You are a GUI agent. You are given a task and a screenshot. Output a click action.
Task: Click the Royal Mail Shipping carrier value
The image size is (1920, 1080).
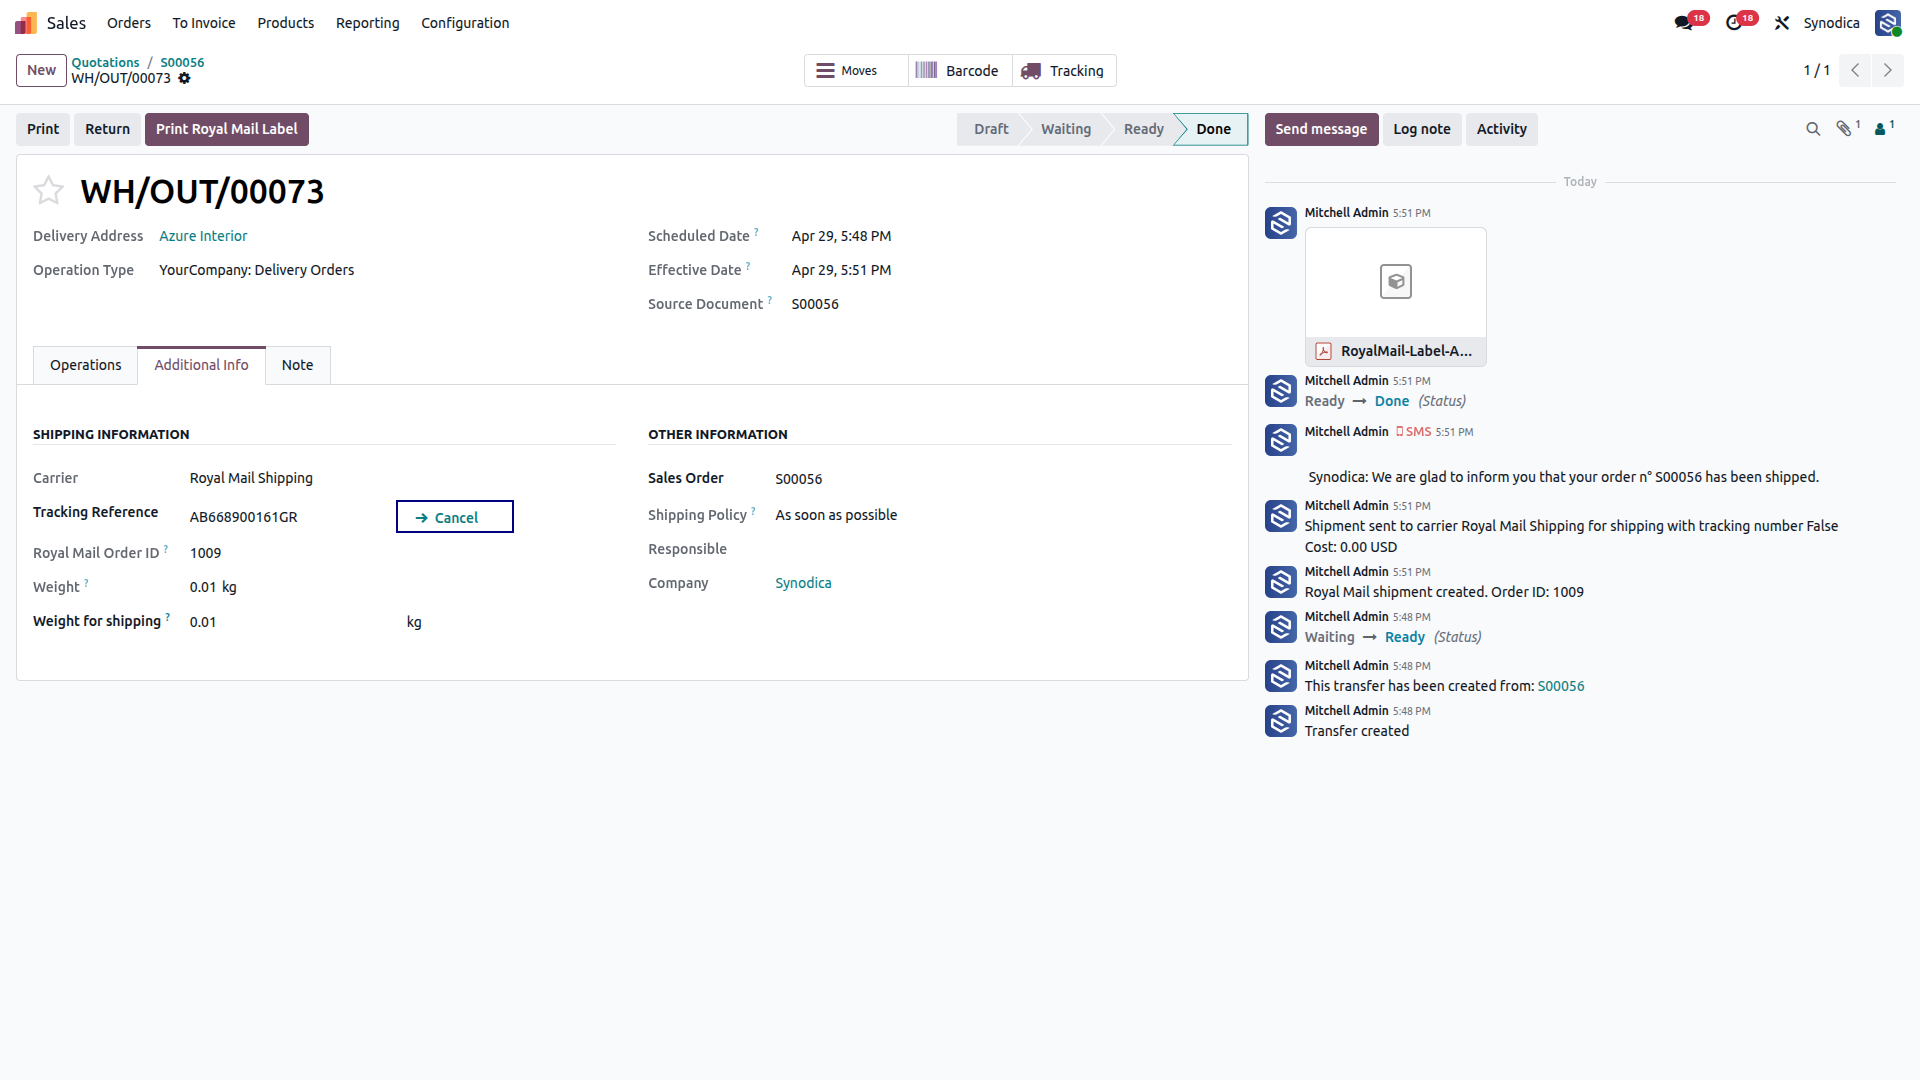point(251,478)
